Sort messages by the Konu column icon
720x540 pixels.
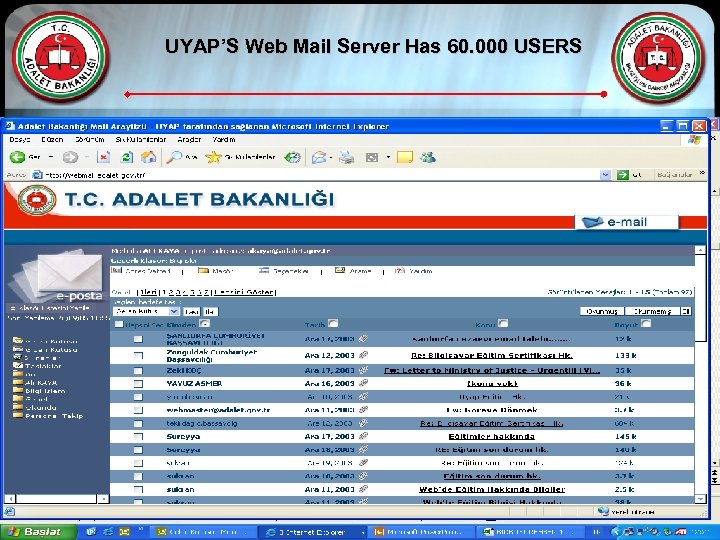pos(503,324)
